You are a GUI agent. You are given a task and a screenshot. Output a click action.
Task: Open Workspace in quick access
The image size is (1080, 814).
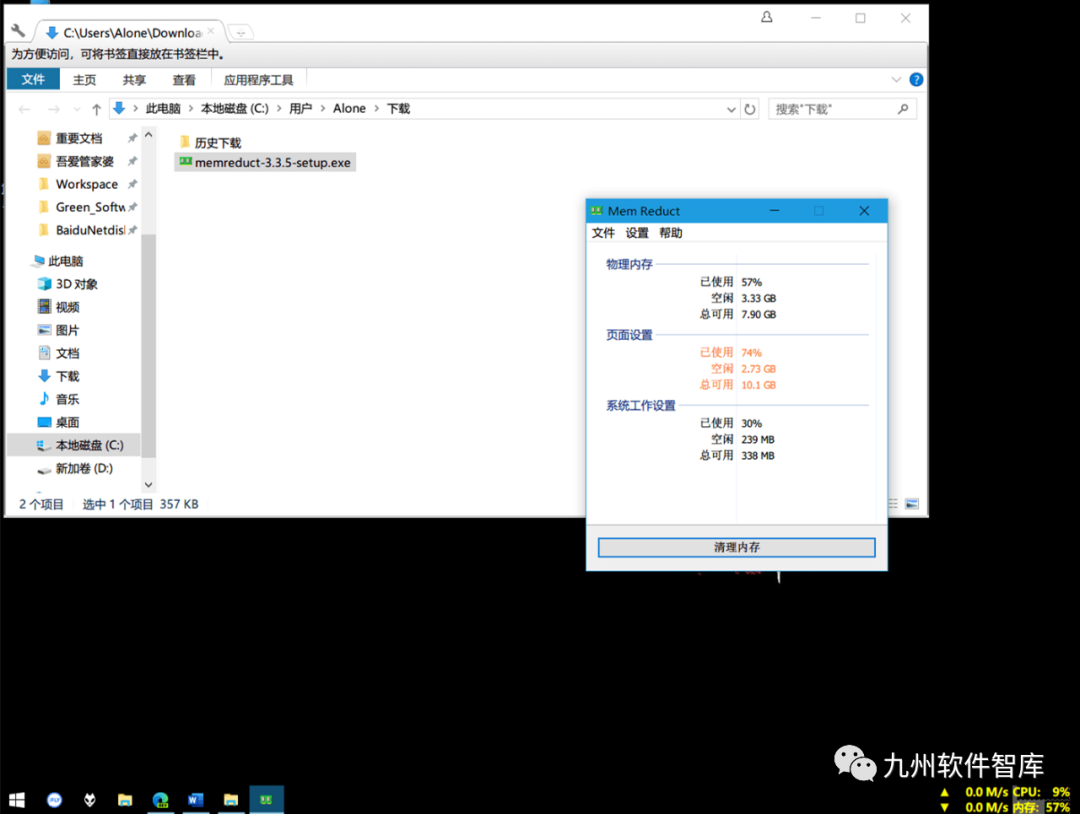pos(87,185)
